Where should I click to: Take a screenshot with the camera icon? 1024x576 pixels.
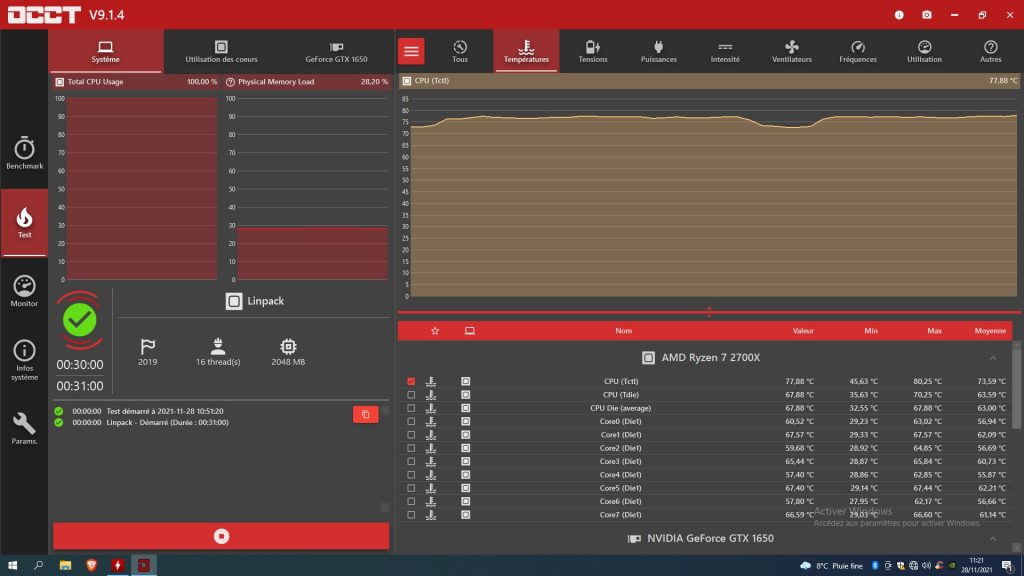(927, 15)
